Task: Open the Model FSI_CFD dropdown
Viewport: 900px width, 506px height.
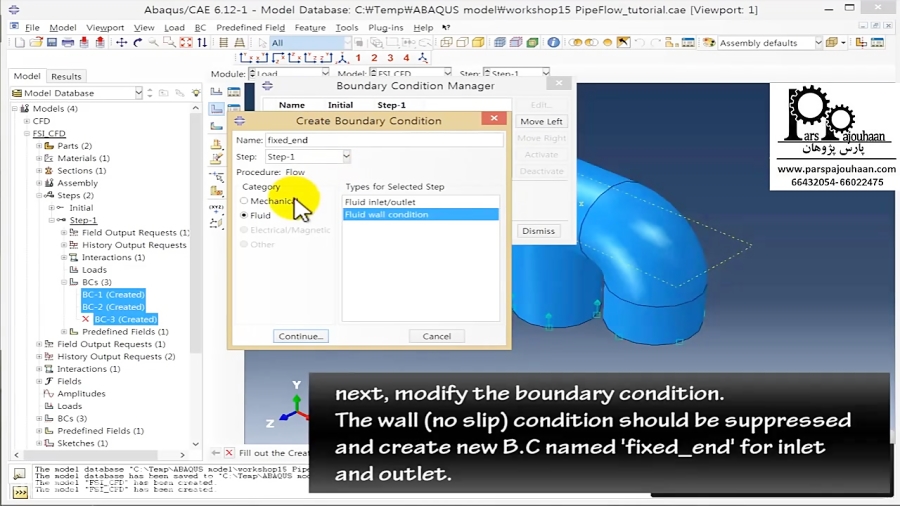Action: pyautogui.click(x=447, y=73)
